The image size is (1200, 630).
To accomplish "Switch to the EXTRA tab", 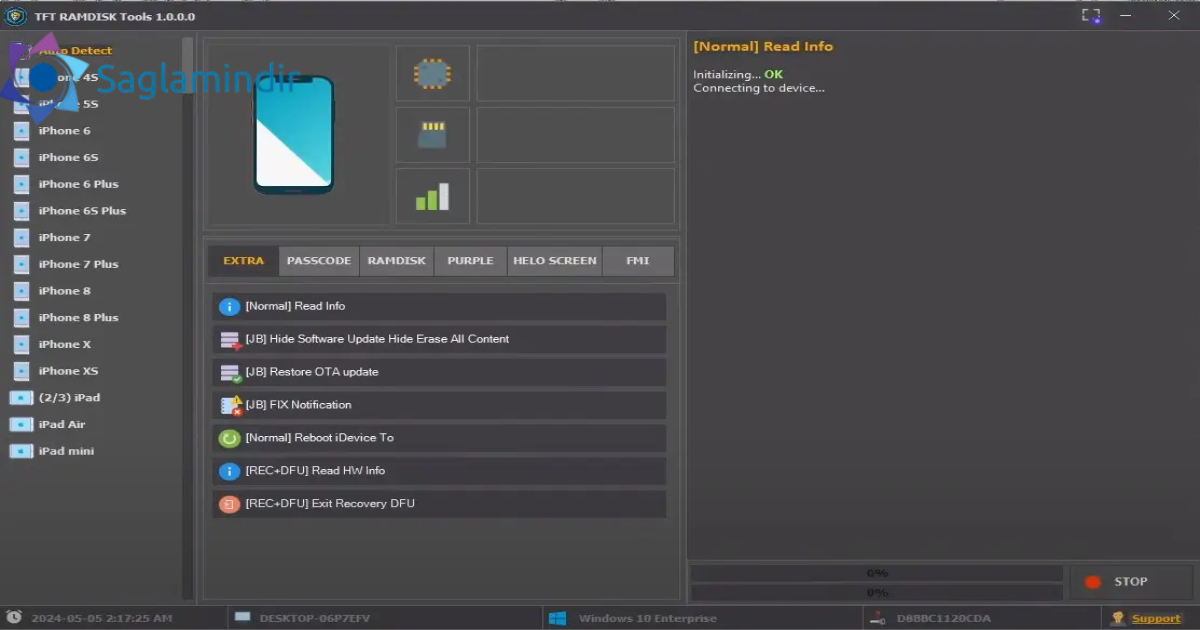I will pos(244,261).
